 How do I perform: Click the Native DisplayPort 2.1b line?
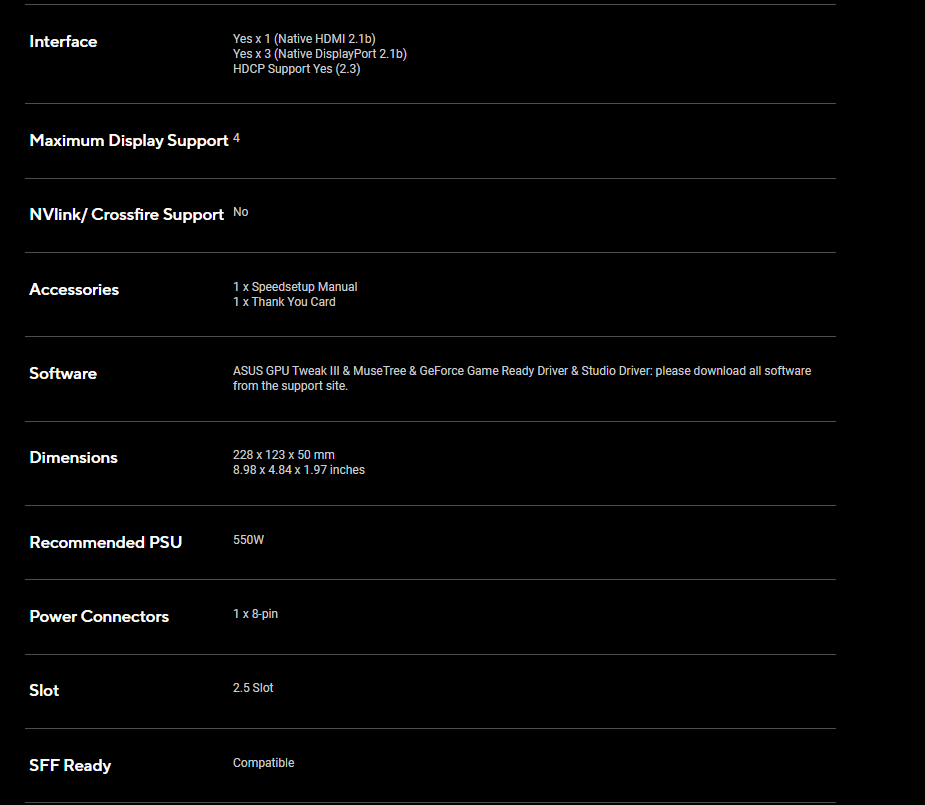point(319,54)
